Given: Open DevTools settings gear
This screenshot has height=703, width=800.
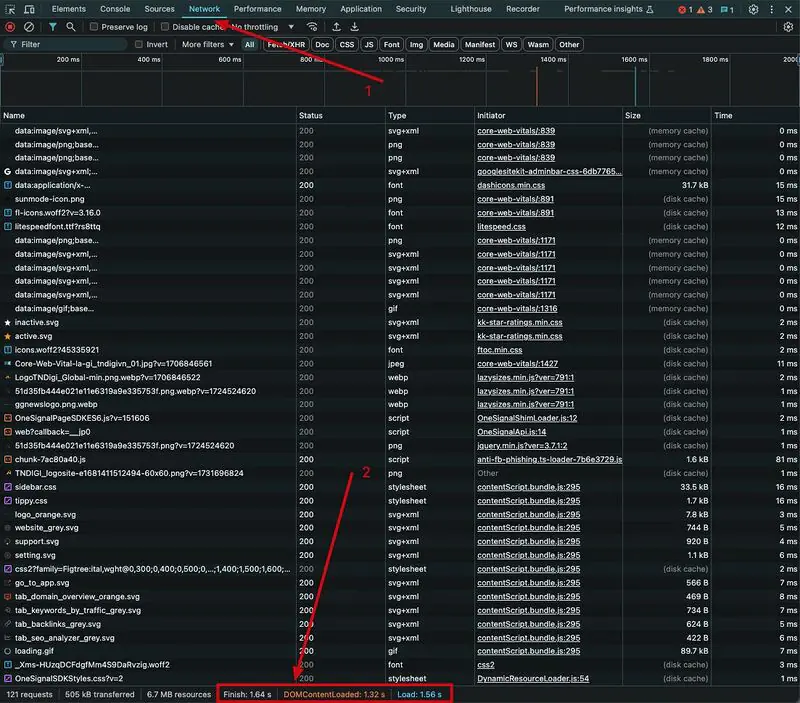Looking at the screenshot, I should (753, 9).
